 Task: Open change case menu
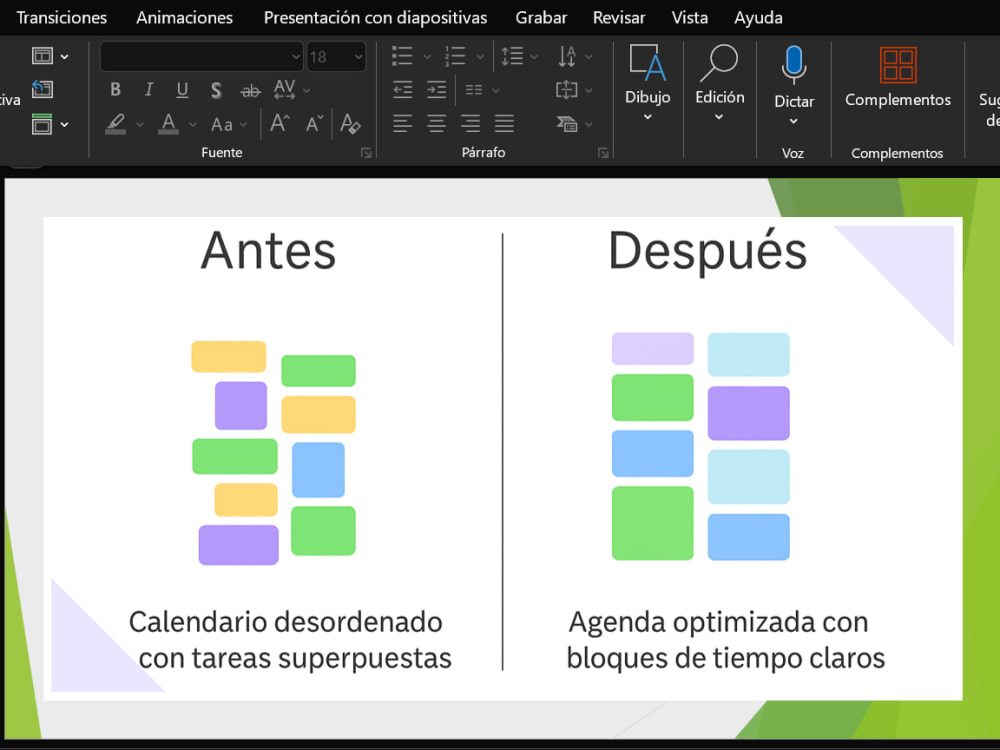pyautogui.click(x=228, y=124)
